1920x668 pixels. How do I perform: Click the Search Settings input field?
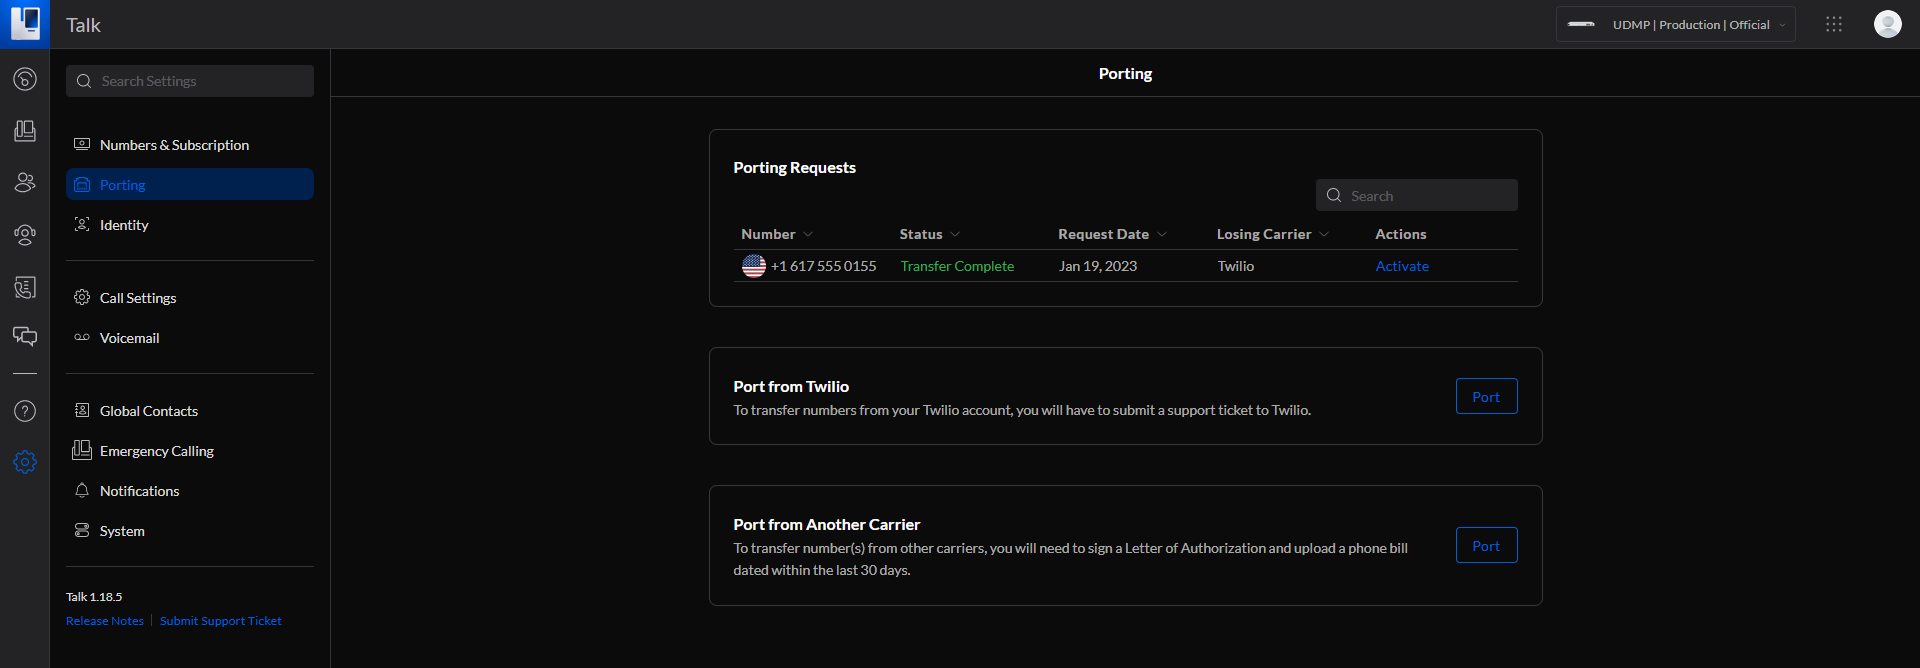[x=190, y=81]
